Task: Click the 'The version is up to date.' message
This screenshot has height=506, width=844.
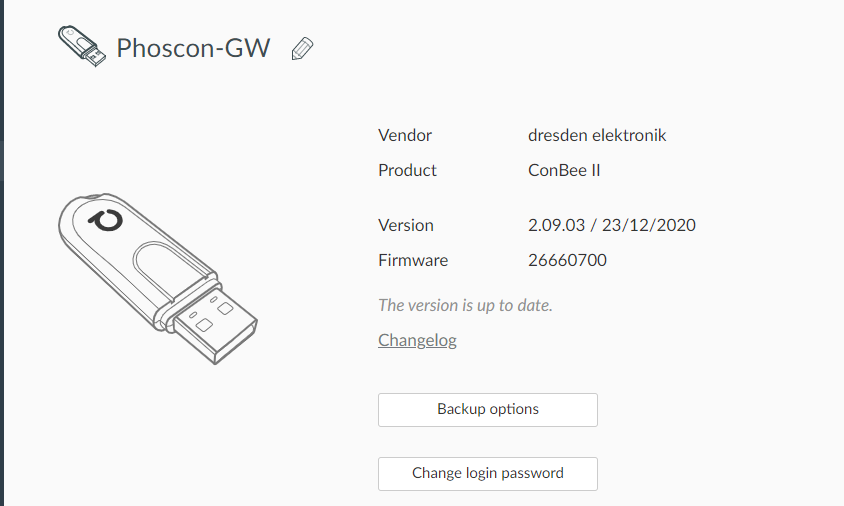Action: pos(465,305)
